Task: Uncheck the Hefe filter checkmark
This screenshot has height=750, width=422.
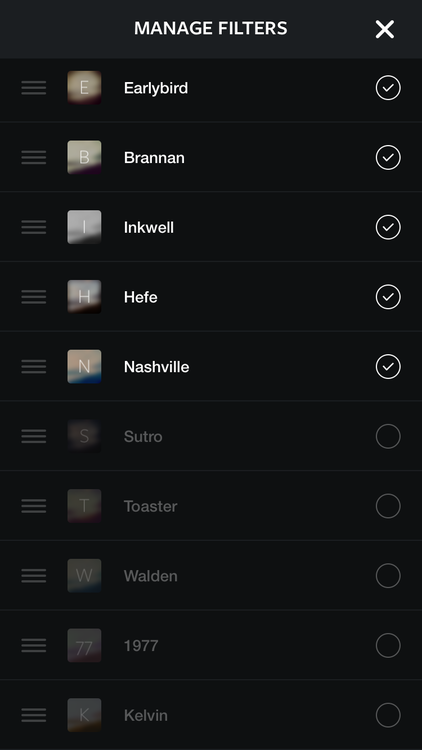Action: click(x=388, y=297)
